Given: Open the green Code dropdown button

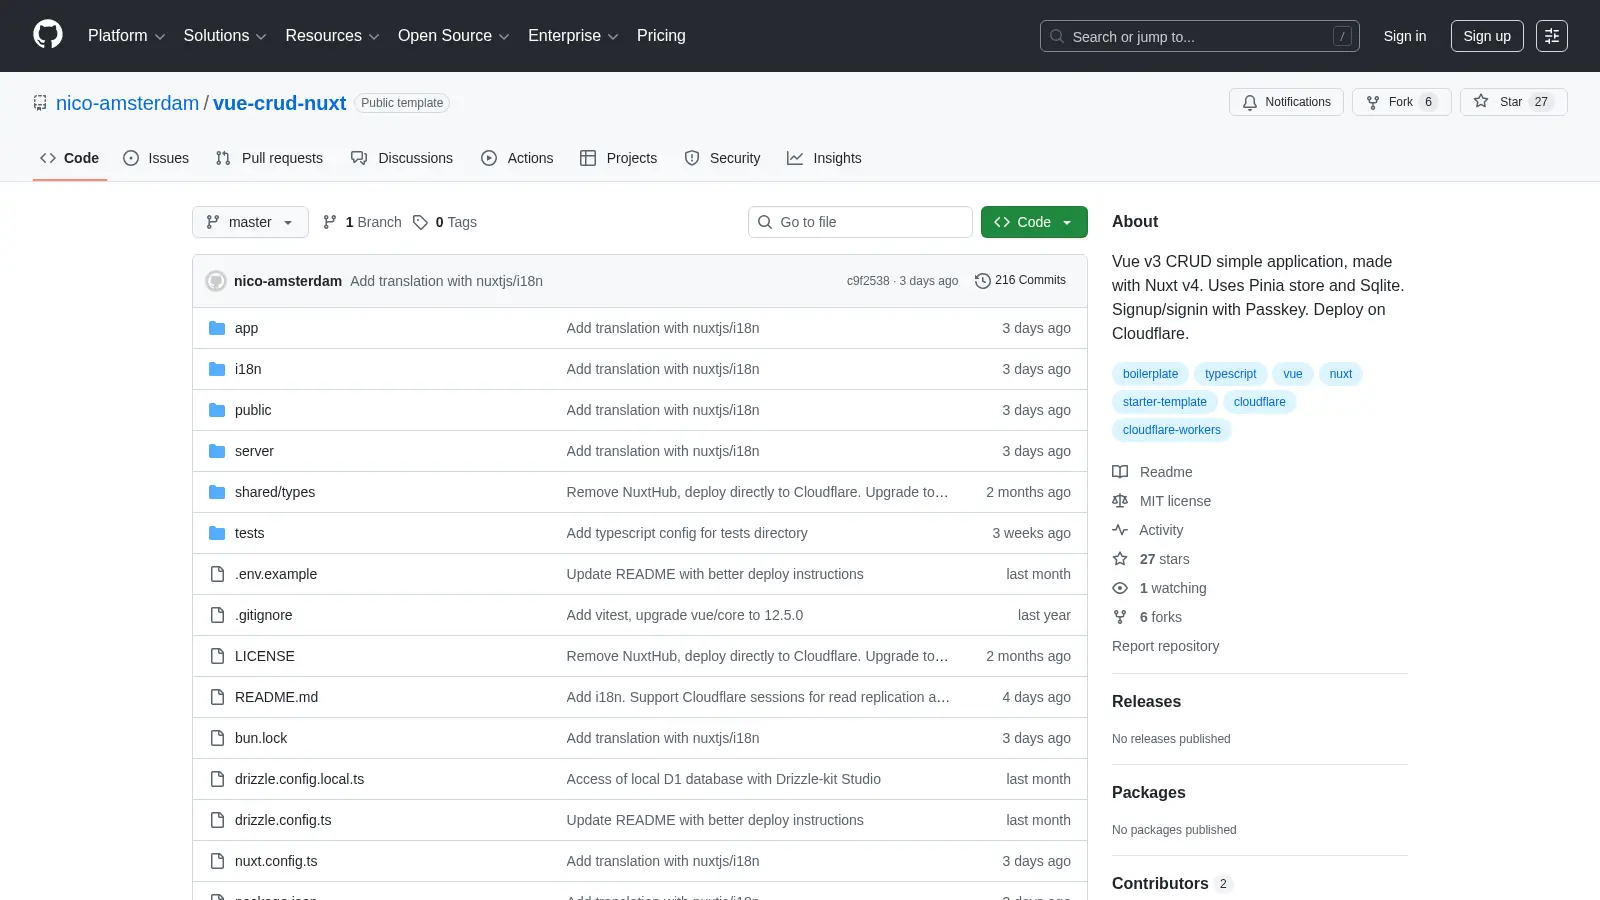Looking at the screenshot, I should point(1034,222).
